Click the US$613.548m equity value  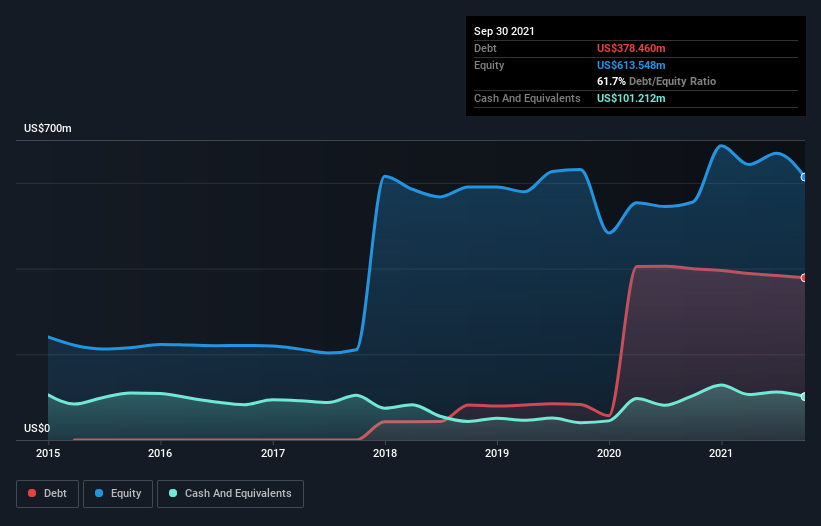tap(631, 65)
